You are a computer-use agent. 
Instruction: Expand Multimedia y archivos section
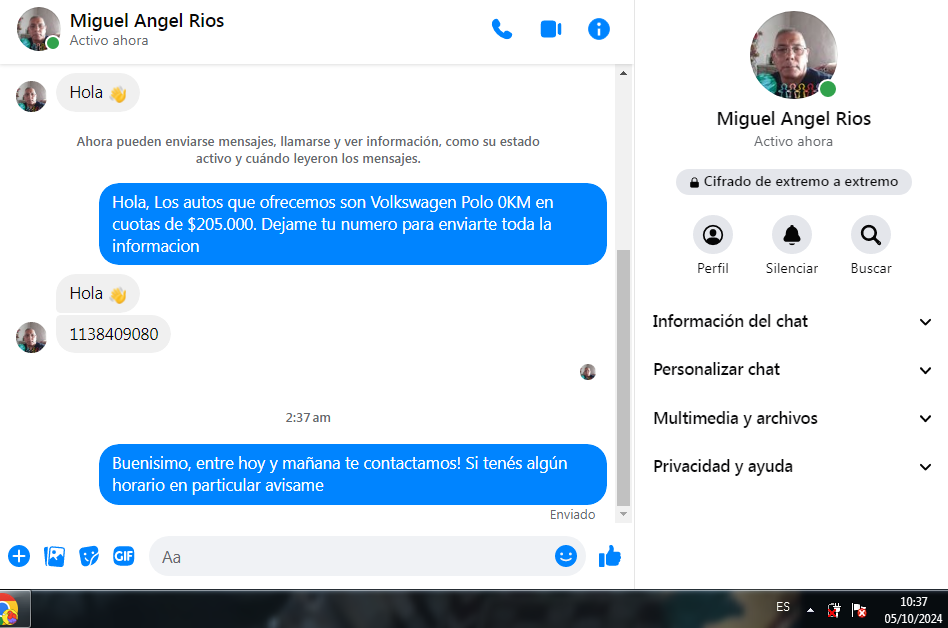(792, 418)
